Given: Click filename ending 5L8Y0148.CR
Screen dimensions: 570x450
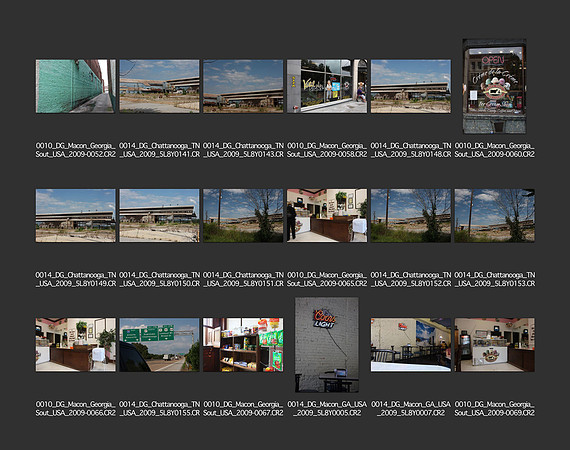Looking at the screenshot, I should click(x=411, y=150).
